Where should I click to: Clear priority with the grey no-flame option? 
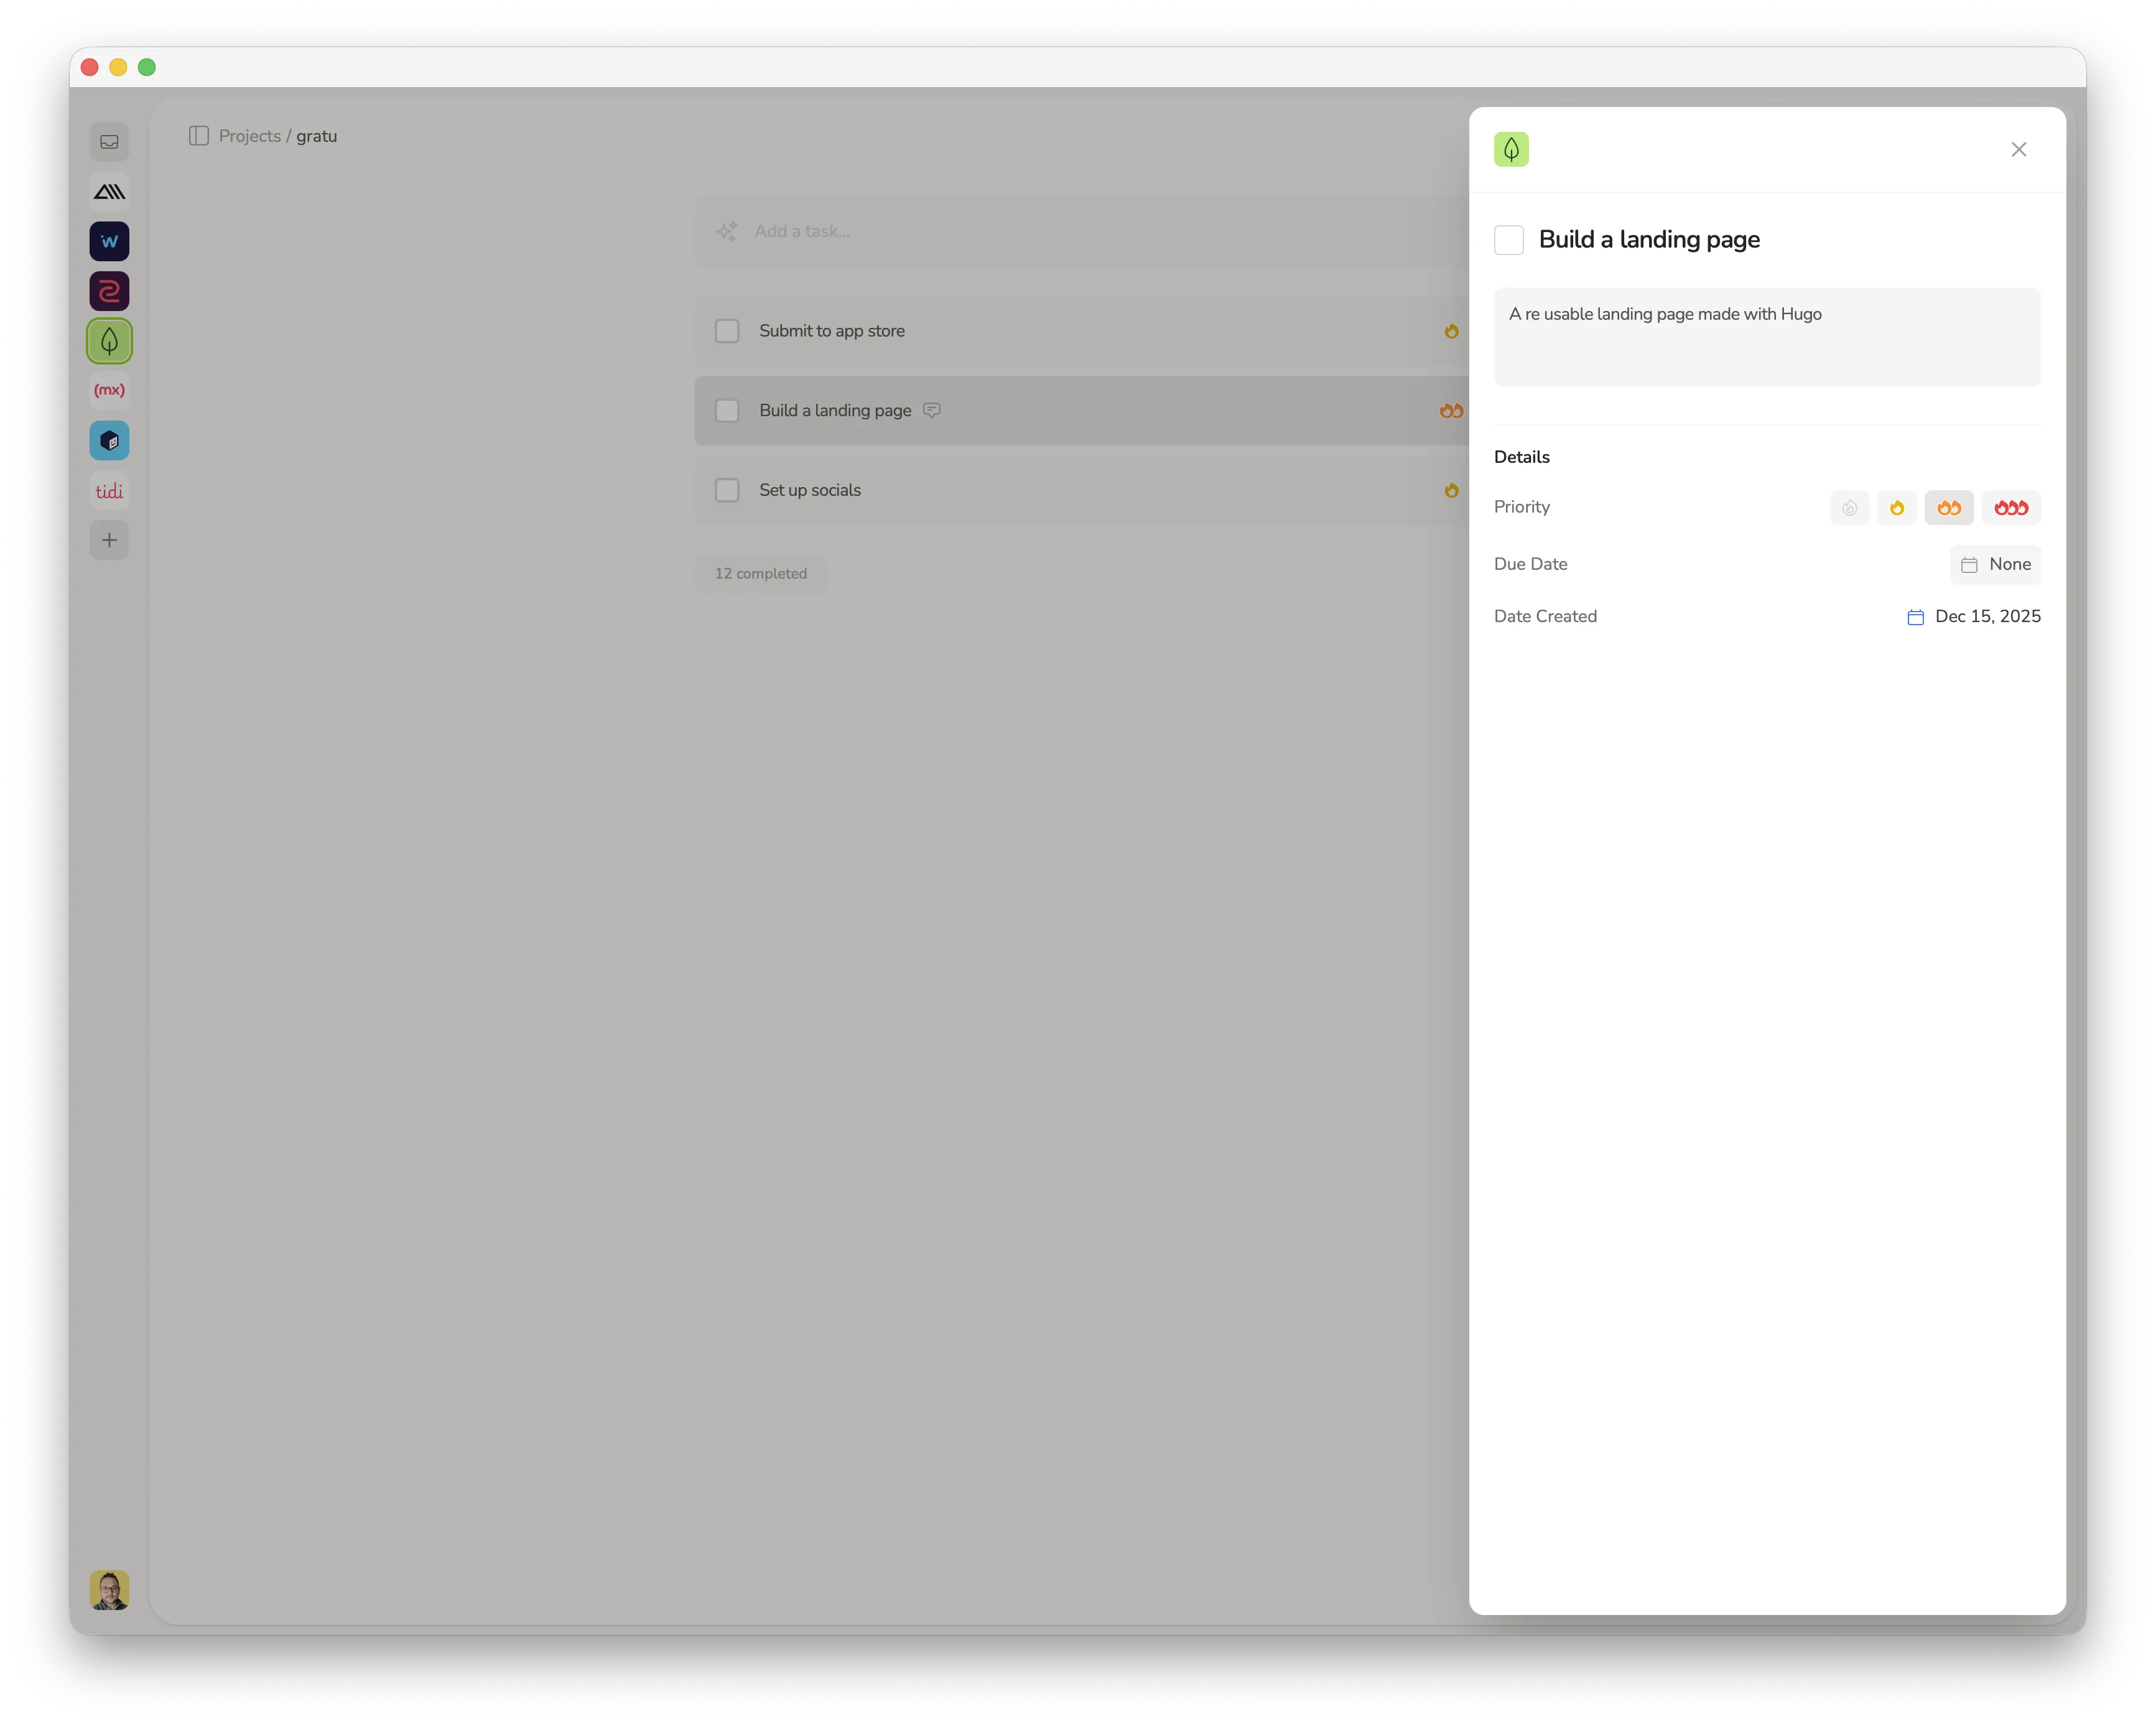[1849, 508]
